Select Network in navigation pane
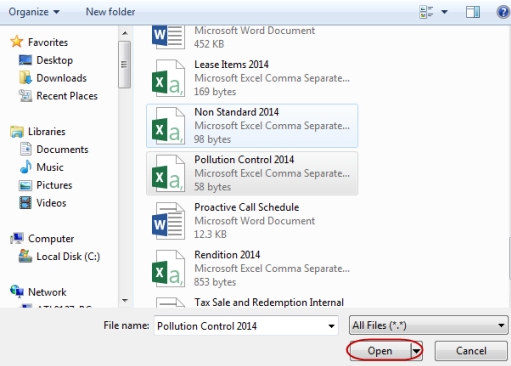The height and width of the screenshot is (366, 511). coord(47,292)
